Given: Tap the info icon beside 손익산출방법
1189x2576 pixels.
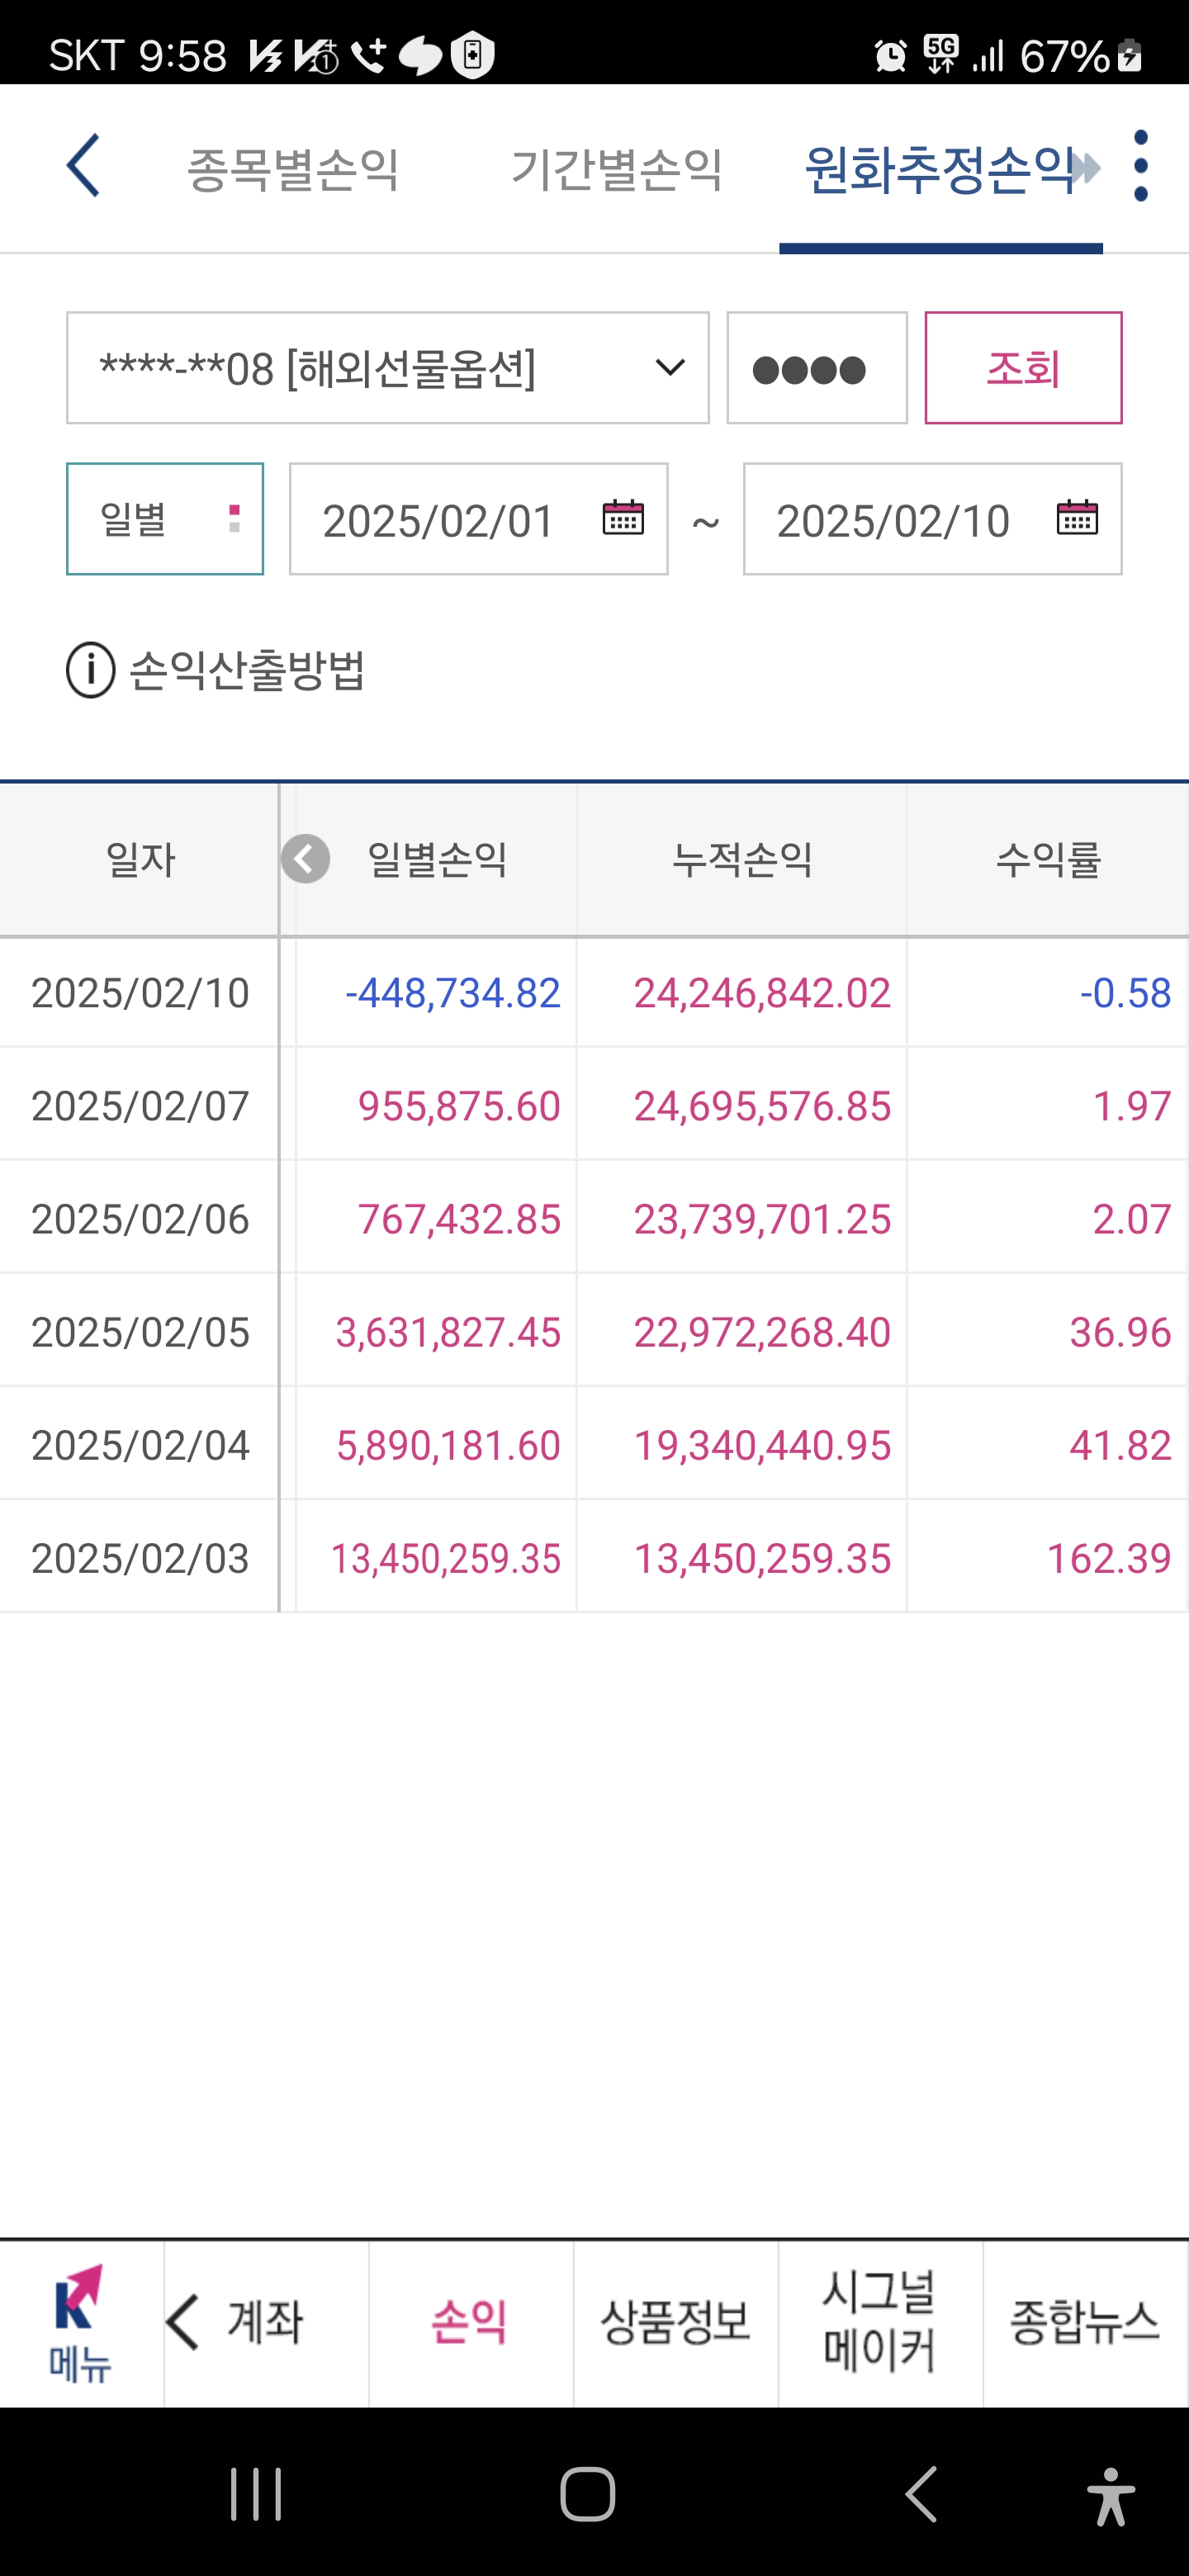Looking at the screenshot, I should (x=91, y=670).
